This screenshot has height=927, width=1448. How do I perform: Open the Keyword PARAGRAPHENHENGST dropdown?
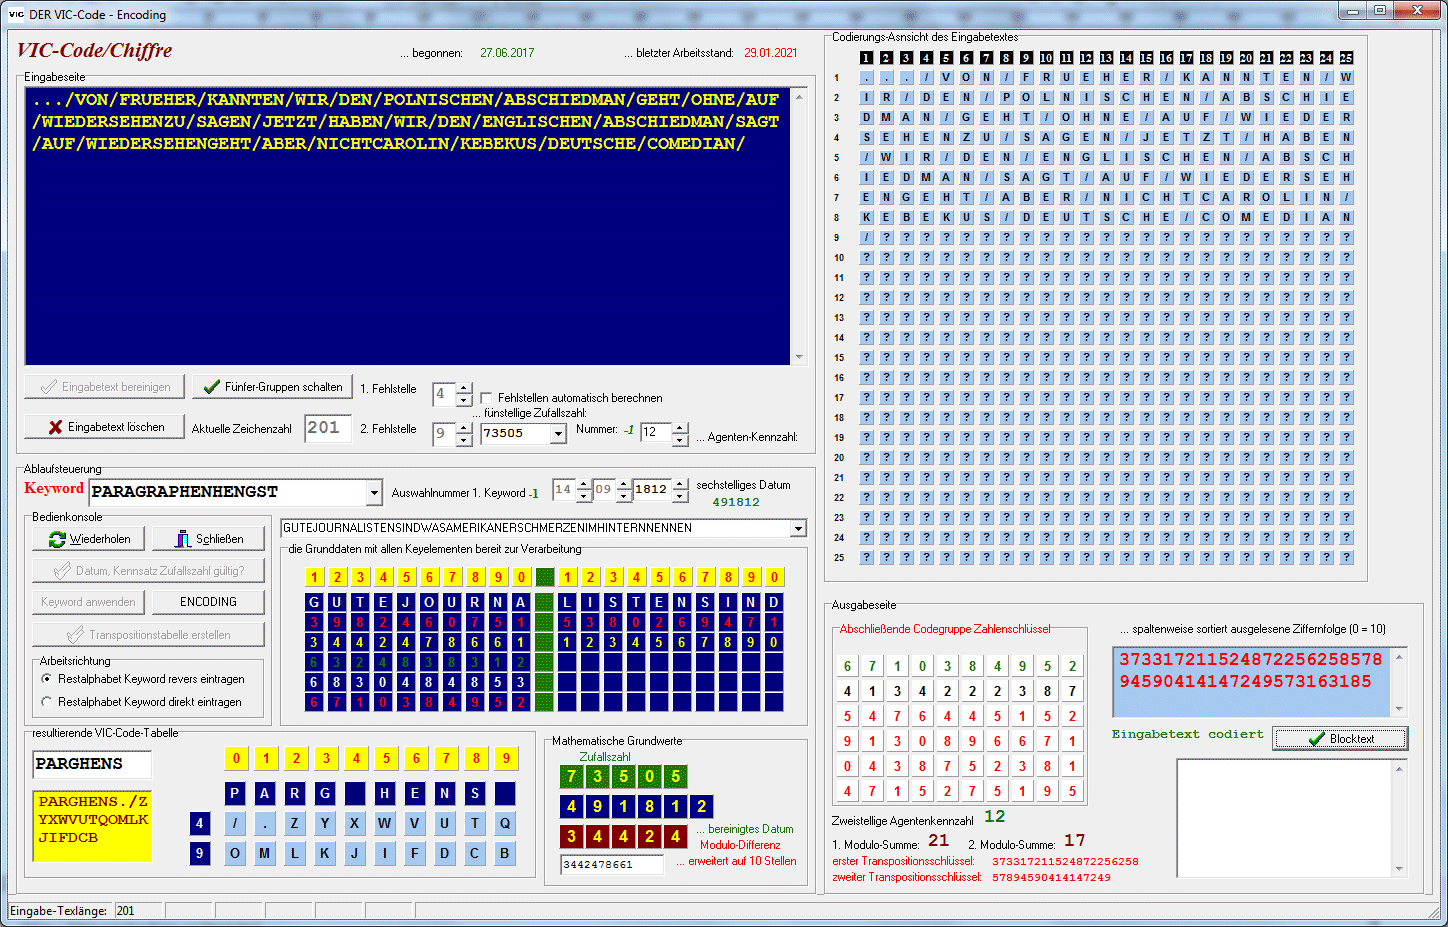pos(374,492)
